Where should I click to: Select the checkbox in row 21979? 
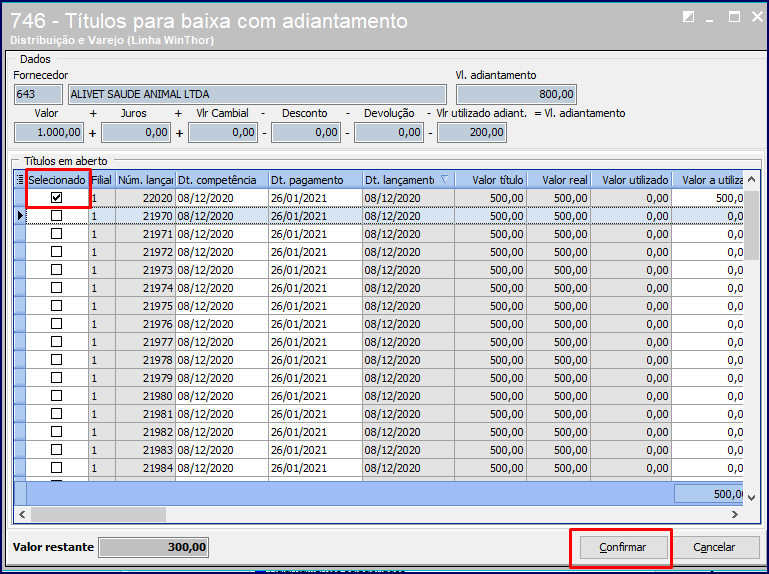tap(56, 378)
